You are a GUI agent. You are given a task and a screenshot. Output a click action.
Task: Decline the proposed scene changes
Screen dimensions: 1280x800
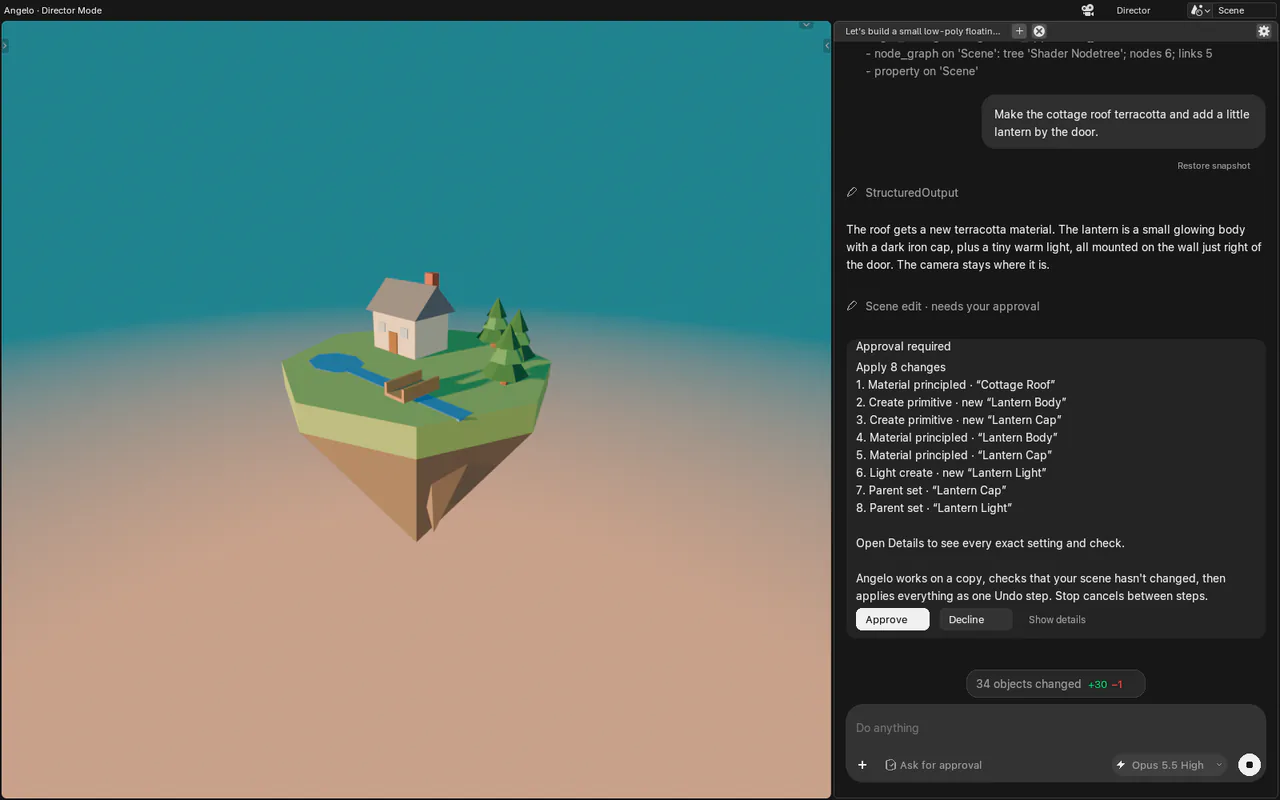coord(975,620)
